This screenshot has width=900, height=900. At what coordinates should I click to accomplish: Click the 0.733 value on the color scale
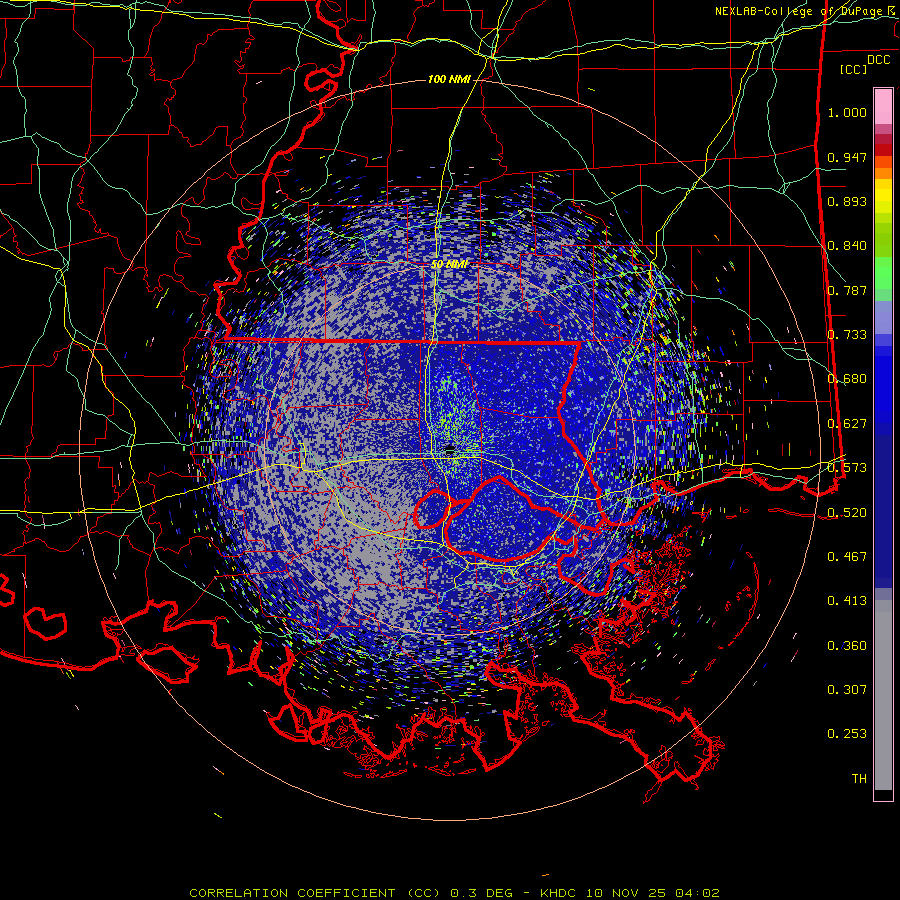point(847,335)
